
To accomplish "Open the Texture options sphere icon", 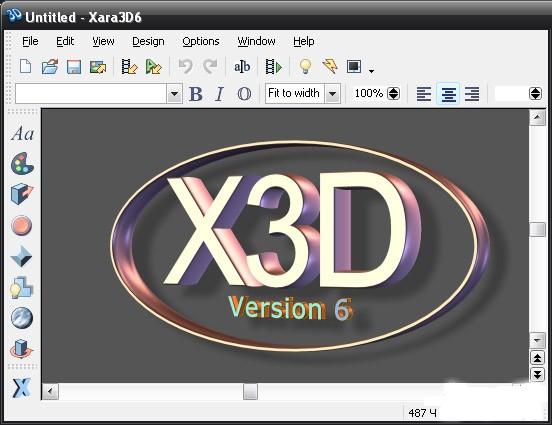I will pos(22,318).
